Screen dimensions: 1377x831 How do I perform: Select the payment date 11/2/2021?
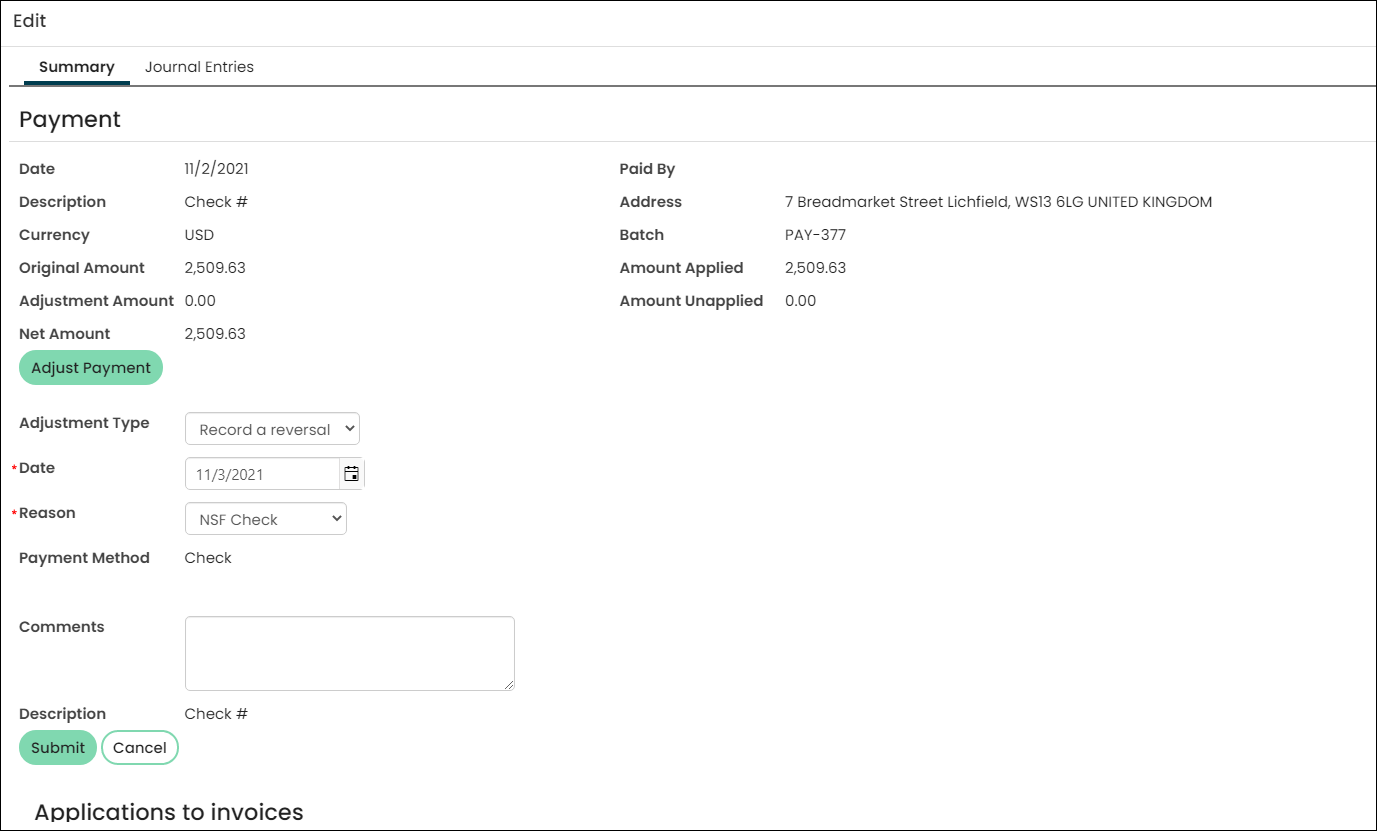click(x=217, y=169)
